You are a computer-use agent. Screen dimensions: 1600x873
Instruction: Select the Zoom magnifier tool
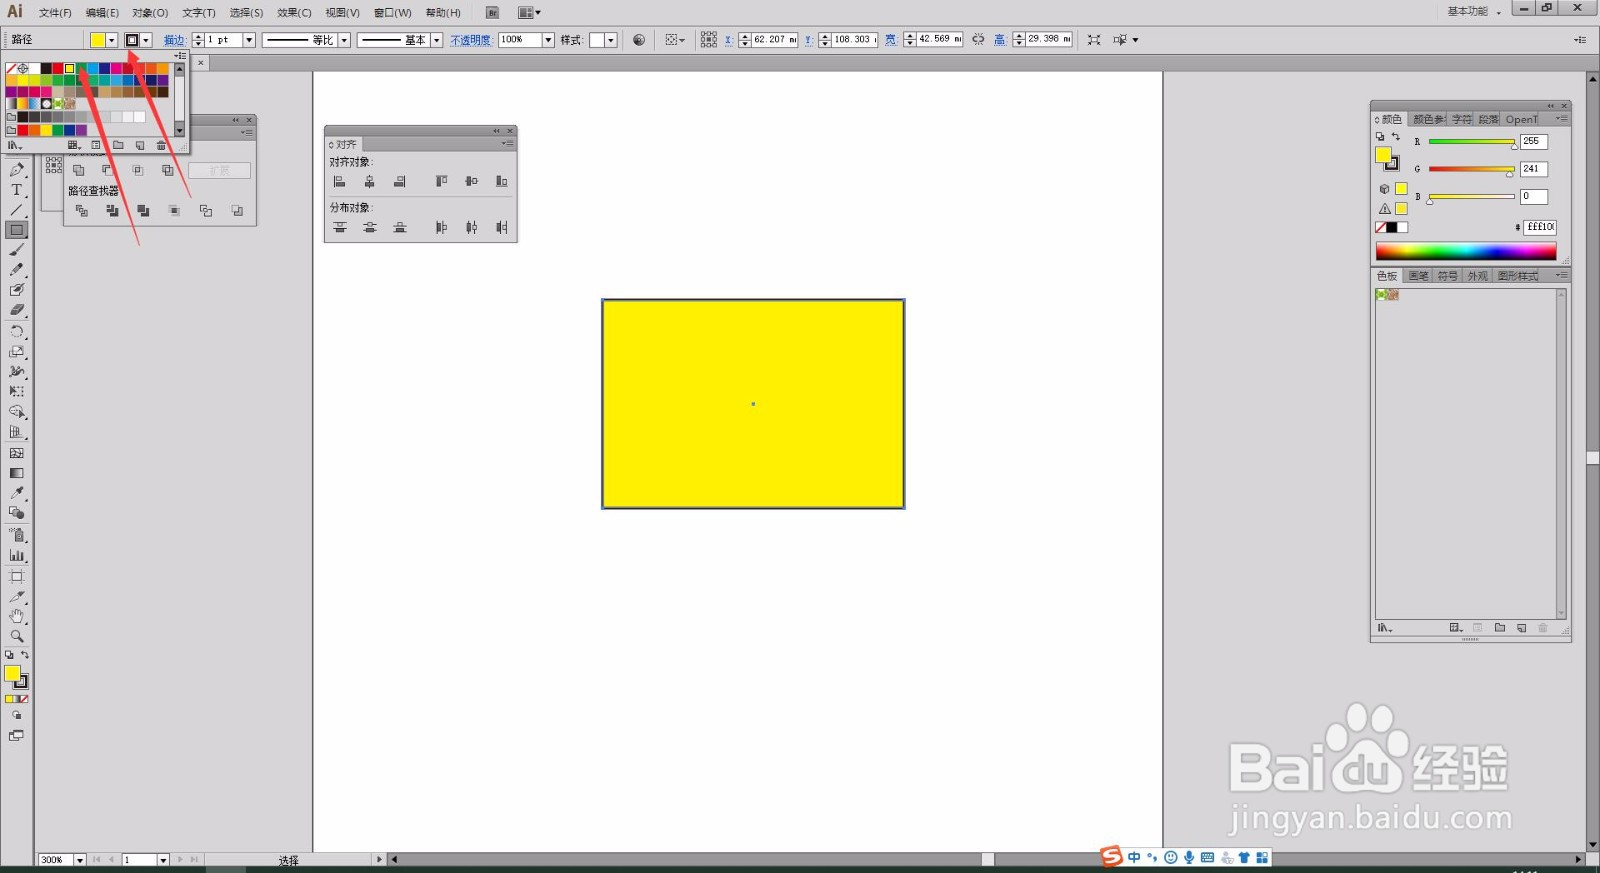point(17,636)
